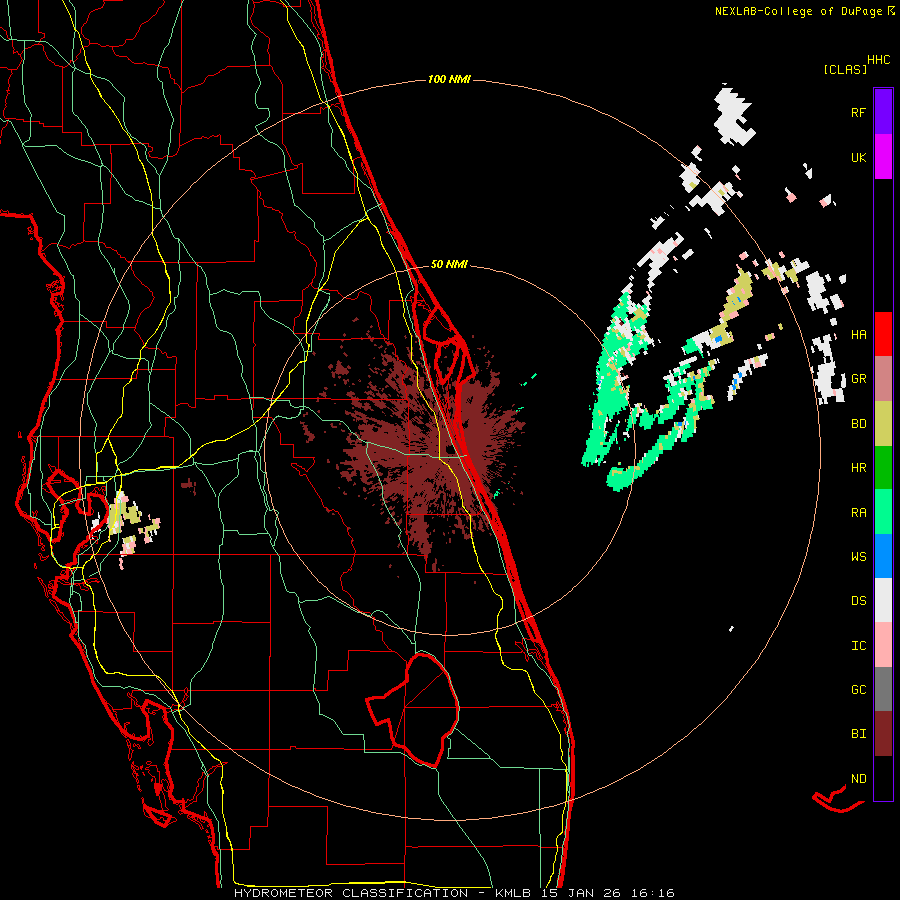Click the 16:16 timestamp in the caption

tap(654, 893)
